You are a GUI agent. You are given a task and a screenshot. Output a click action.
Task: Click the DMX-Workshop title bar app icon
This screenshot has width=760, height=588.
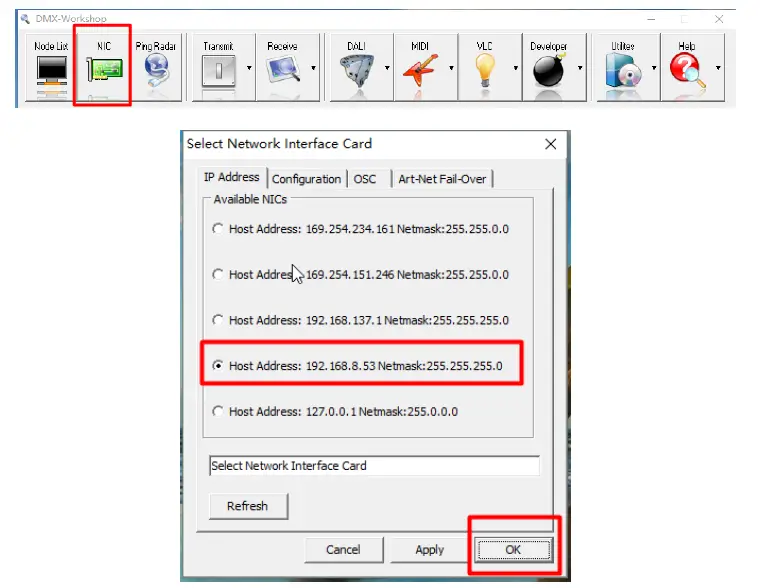[25, 19]
